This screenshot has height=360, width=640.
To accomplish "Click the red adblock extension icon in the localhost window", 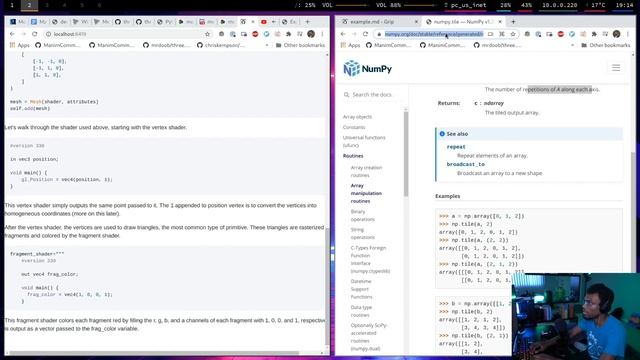I will pyautogui.click(x=255, y=34).
